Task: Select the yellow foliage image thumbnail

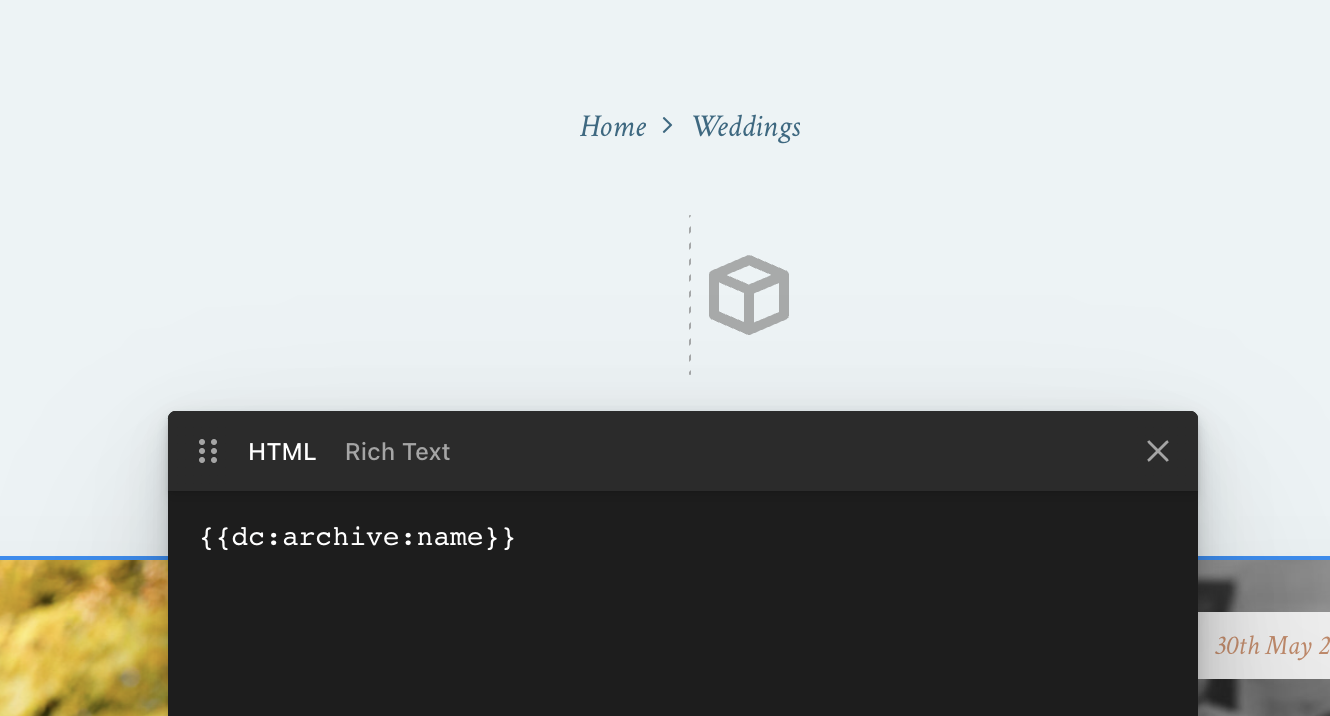Action: coord(83,638)
